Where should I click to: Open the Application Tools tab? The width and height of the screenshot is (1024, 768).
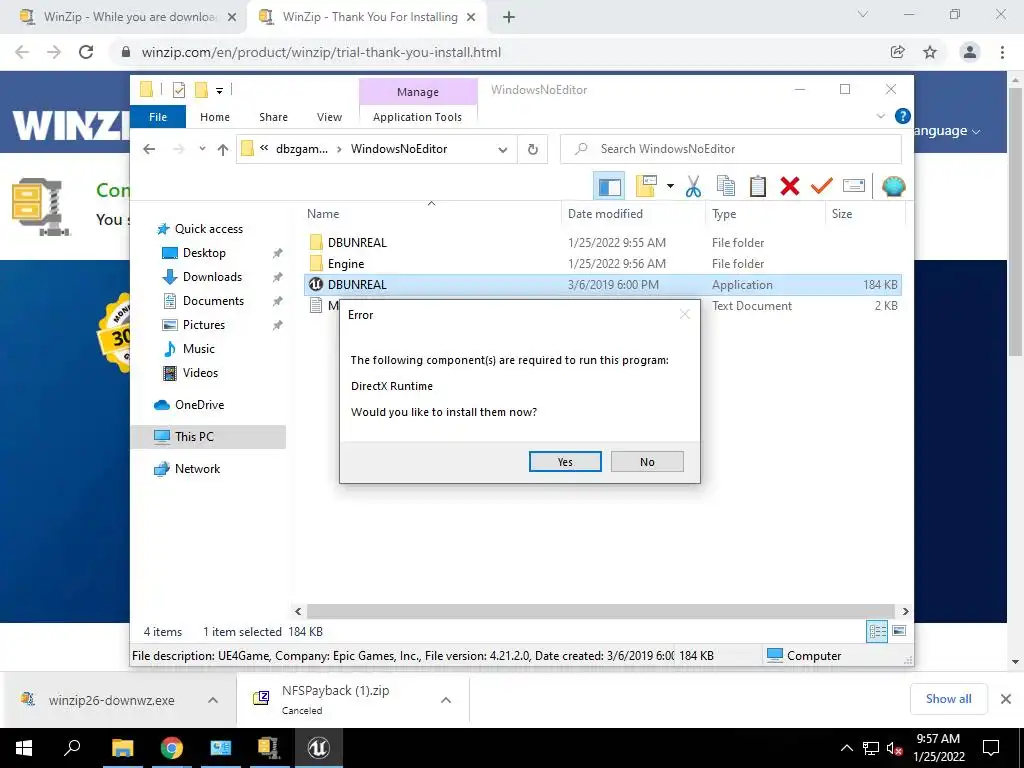[x=417, y=117]
